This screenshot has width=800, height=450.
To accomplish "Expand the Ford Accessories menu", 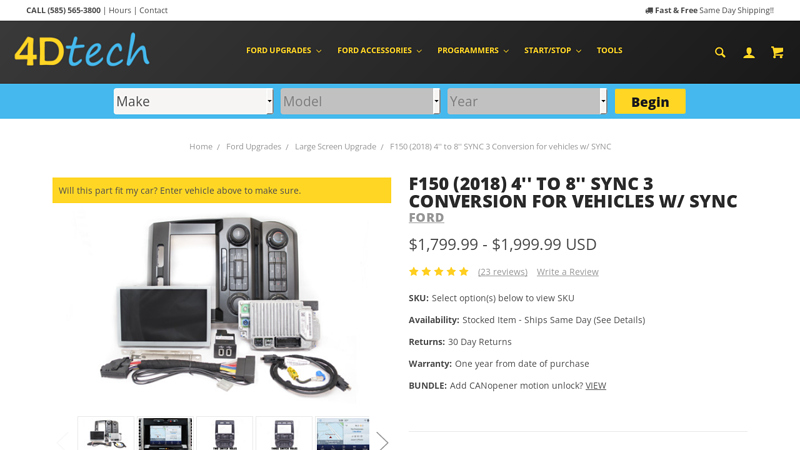I will click(x=380, y=51).
